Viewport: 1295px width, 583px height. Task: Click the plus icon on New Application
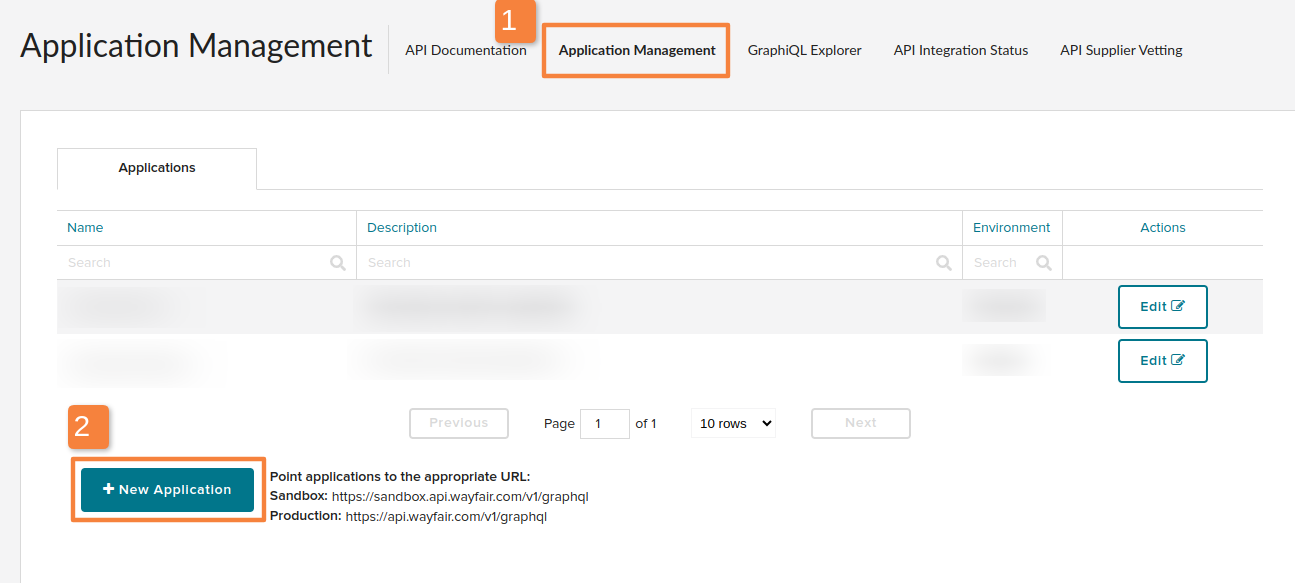(x=109, y=490)
